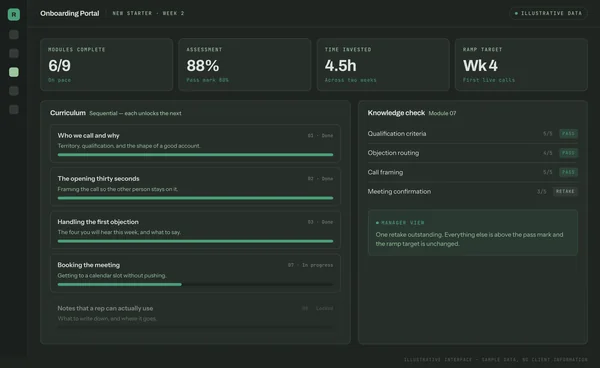This screenshot has height=368, width=600.
Task: Click the 'Module 07' label
Action: point(442,113)
